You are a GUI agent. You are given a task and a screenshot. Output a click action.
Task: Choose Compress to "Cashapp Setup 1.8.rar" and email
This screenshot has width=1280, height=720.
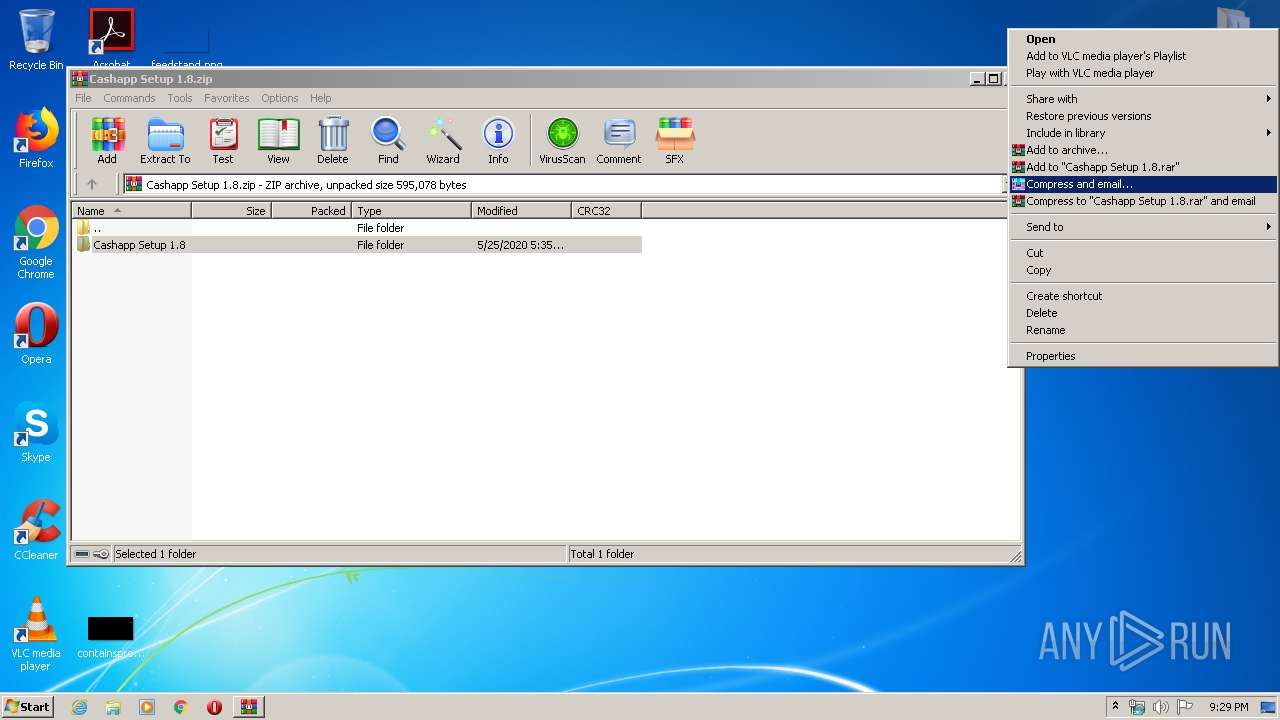click(x=1142, y=201)
